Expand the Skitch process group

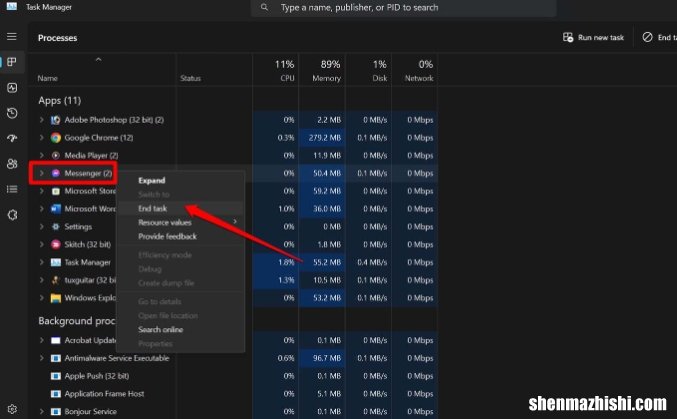pyautogui.click(x=41, y=244)
